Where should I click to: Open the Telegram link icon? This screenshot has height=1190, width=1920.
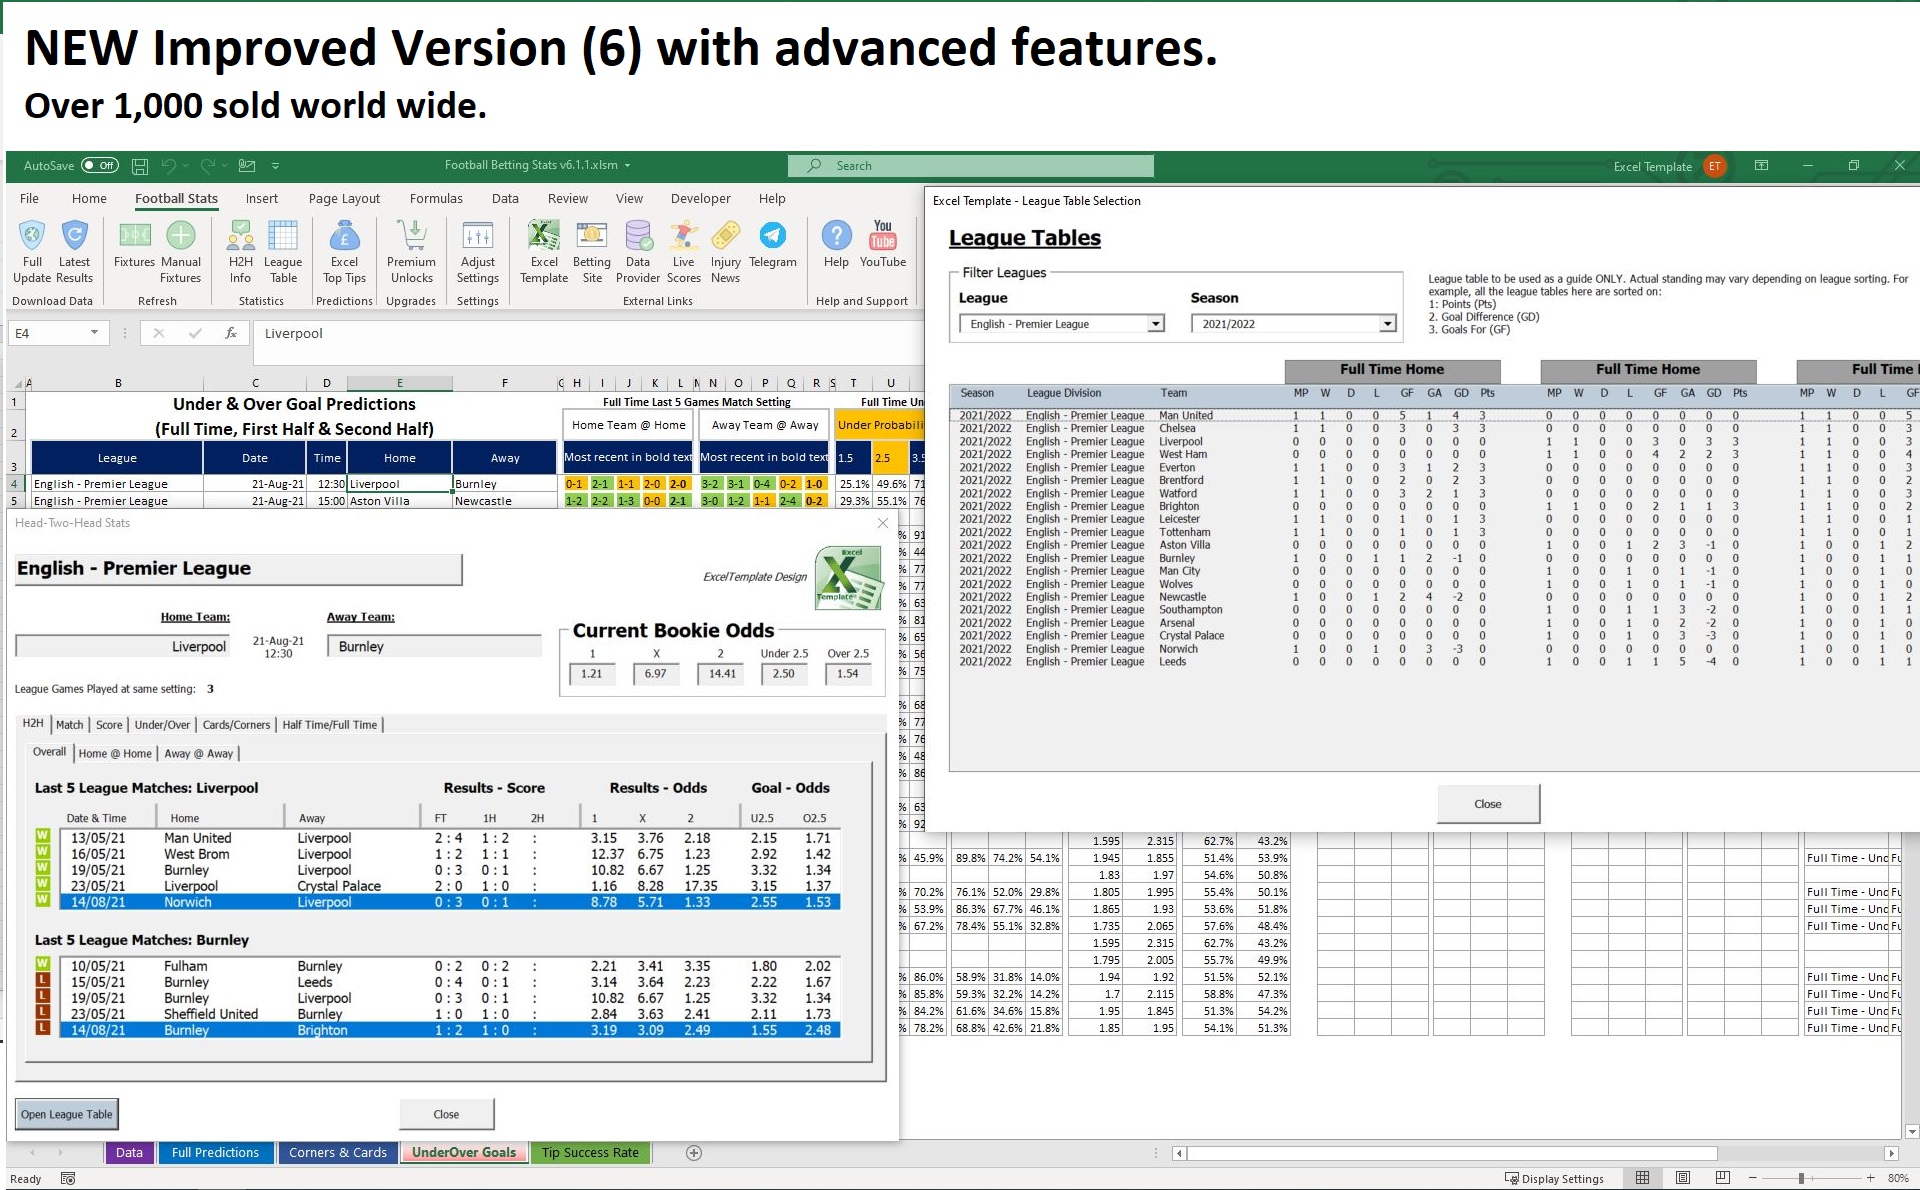pos(772,237)
